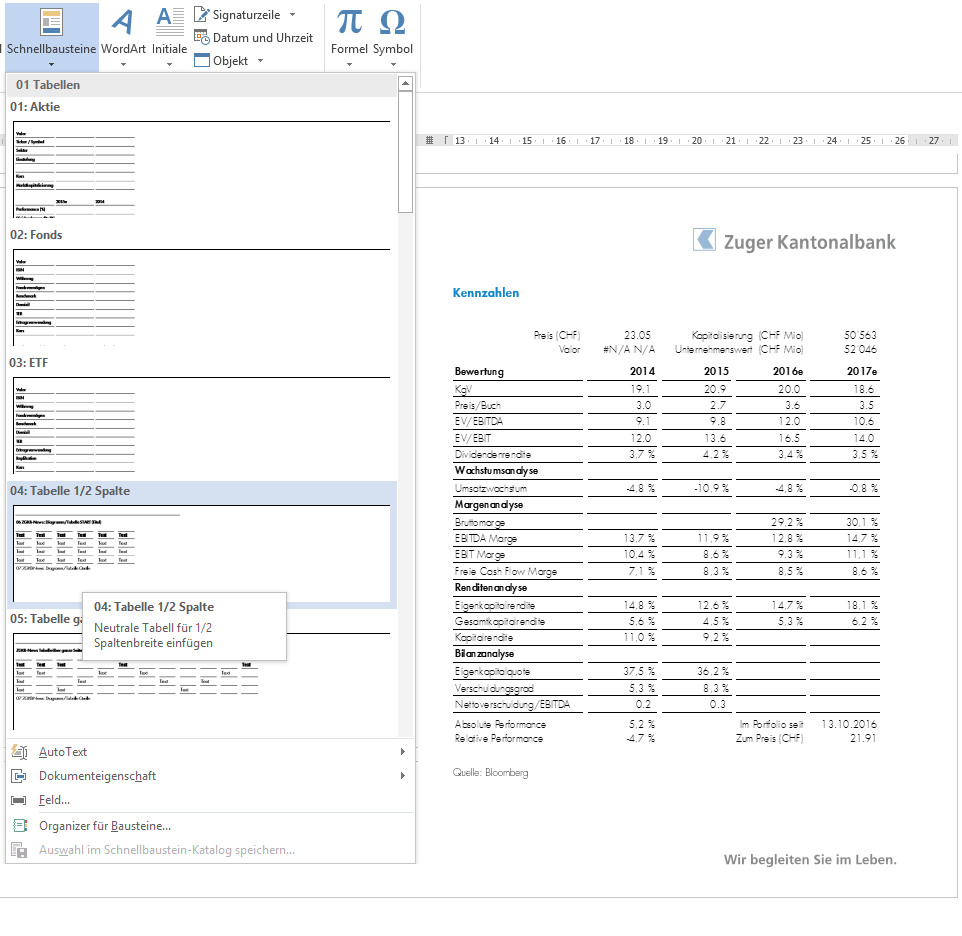The height and width of the screenshot is (936, 962).
Task: Select the 2015 column header
Action: [716, 371]
